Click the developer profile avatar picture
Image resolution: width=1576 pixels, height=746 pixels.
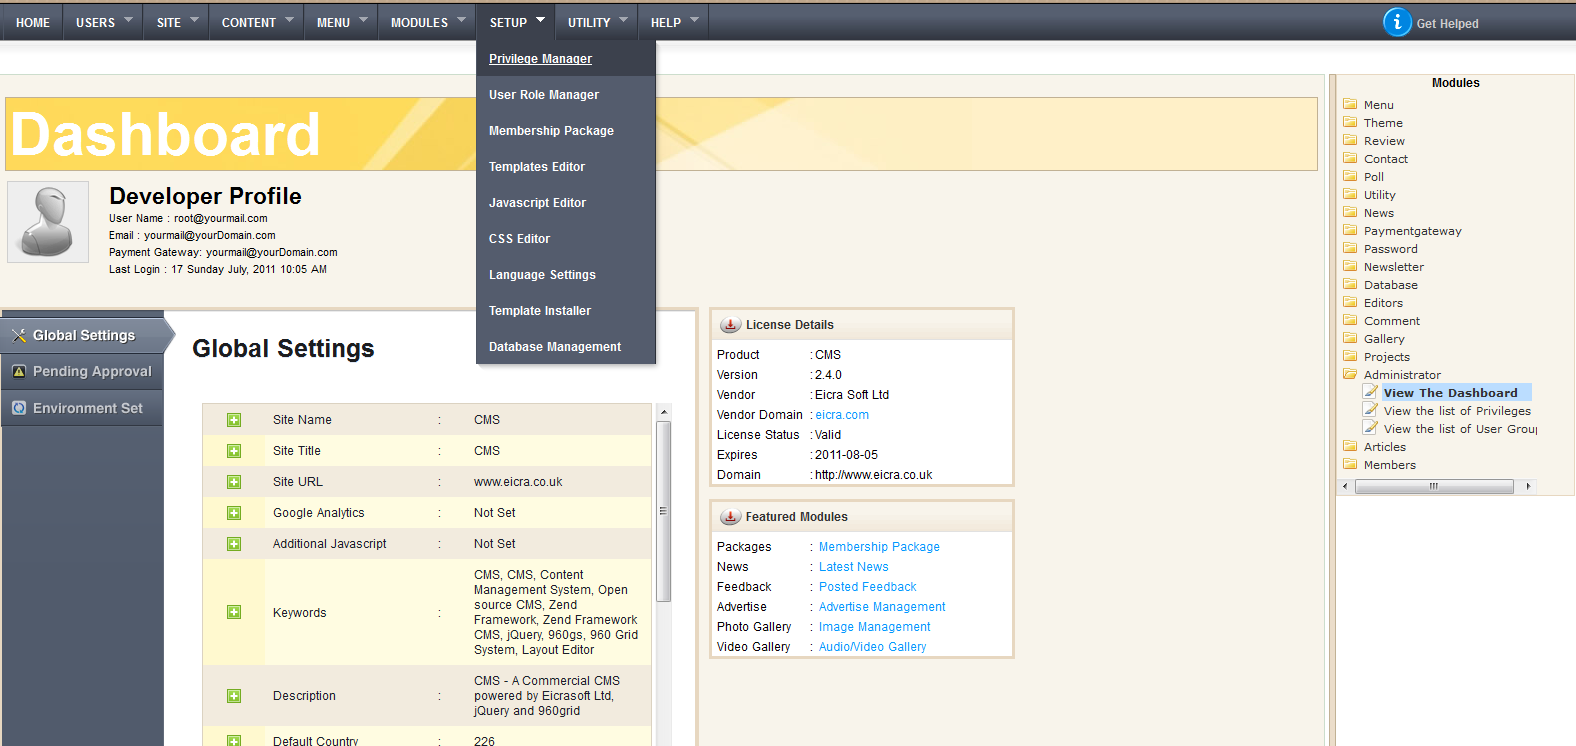pos(48,222)
